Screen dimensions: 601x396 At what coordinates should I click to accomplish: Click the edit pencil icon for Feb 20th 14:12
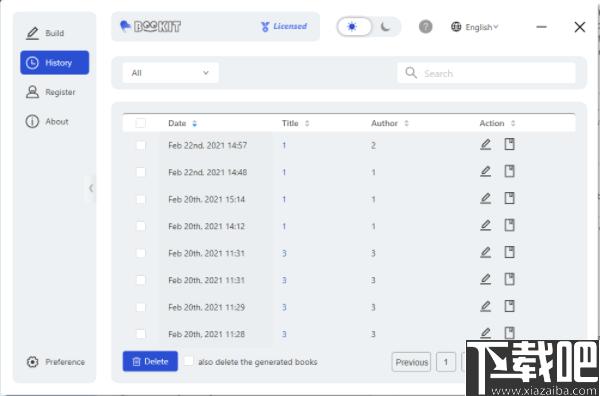(x=486, y=225)
